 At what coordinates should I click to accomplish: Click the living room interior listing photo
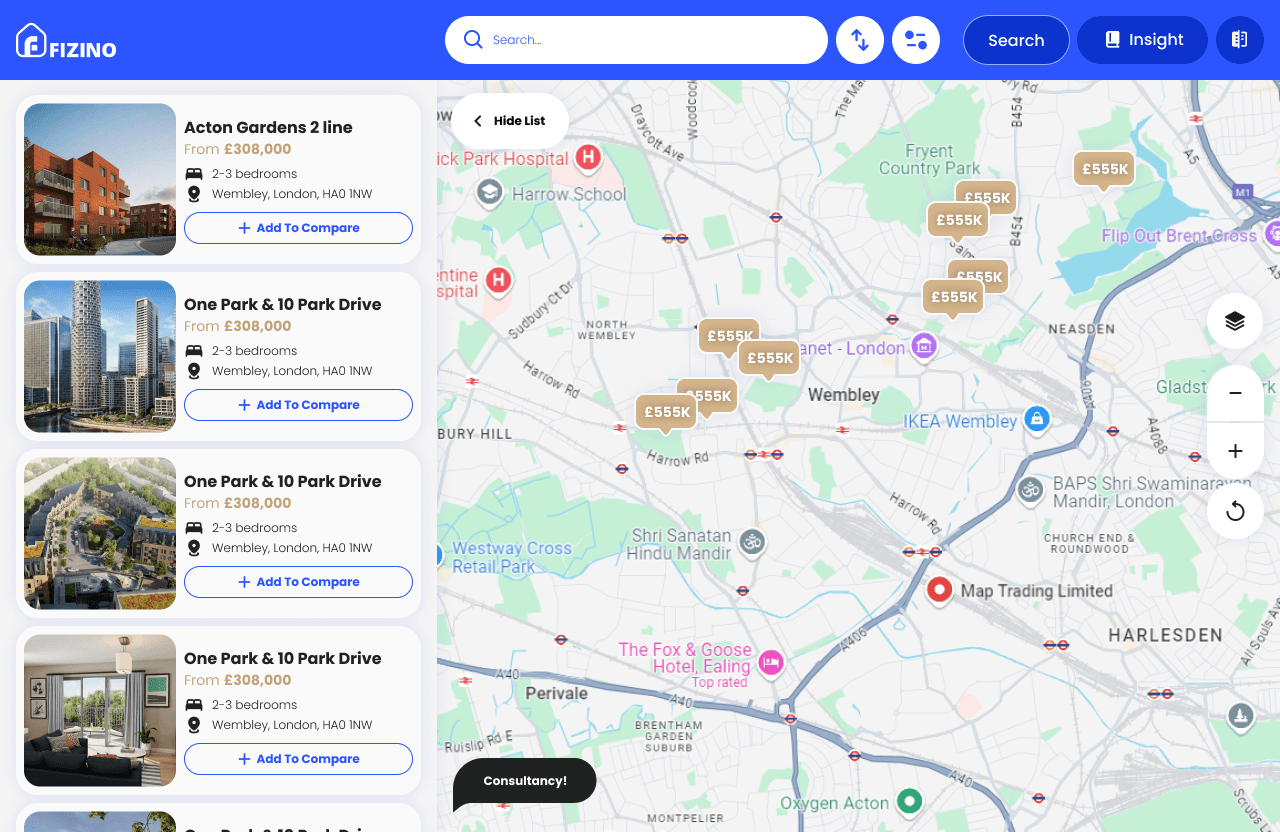point(100,710)
